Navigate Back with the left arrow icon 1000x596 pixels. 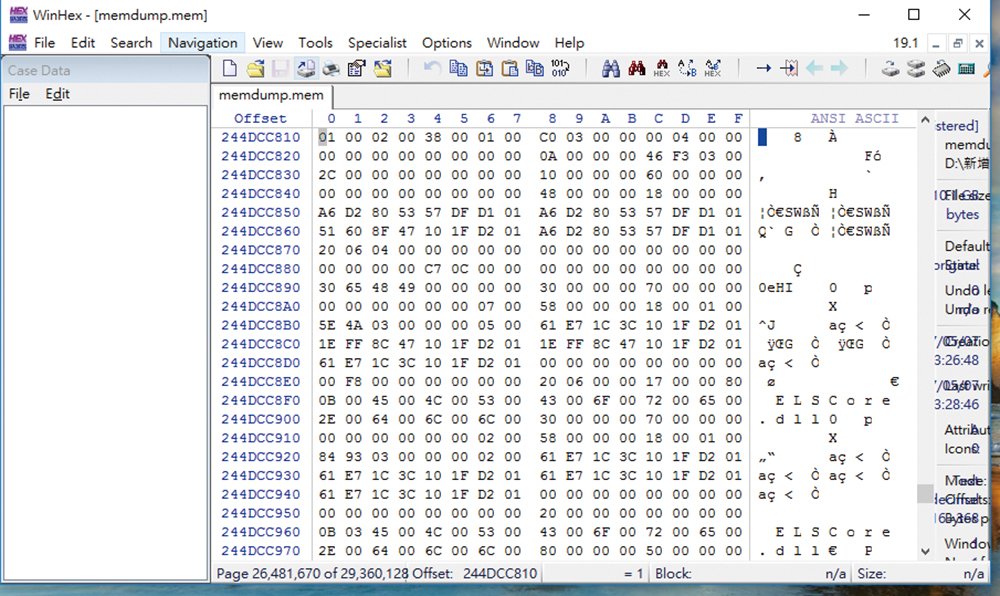point(814,68)
